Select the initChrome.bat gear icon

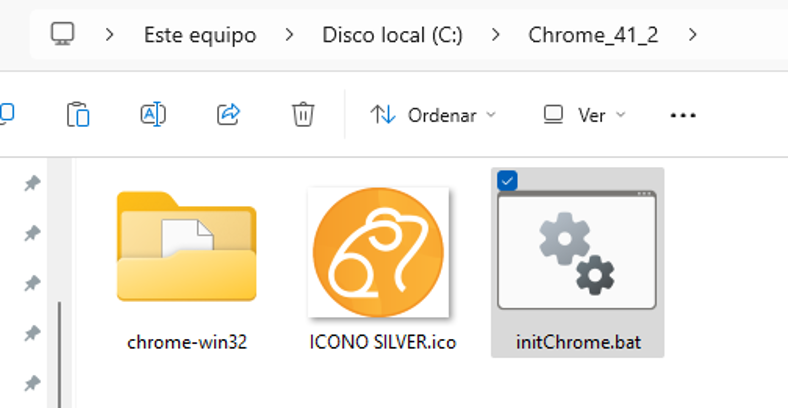coord(577,250)
